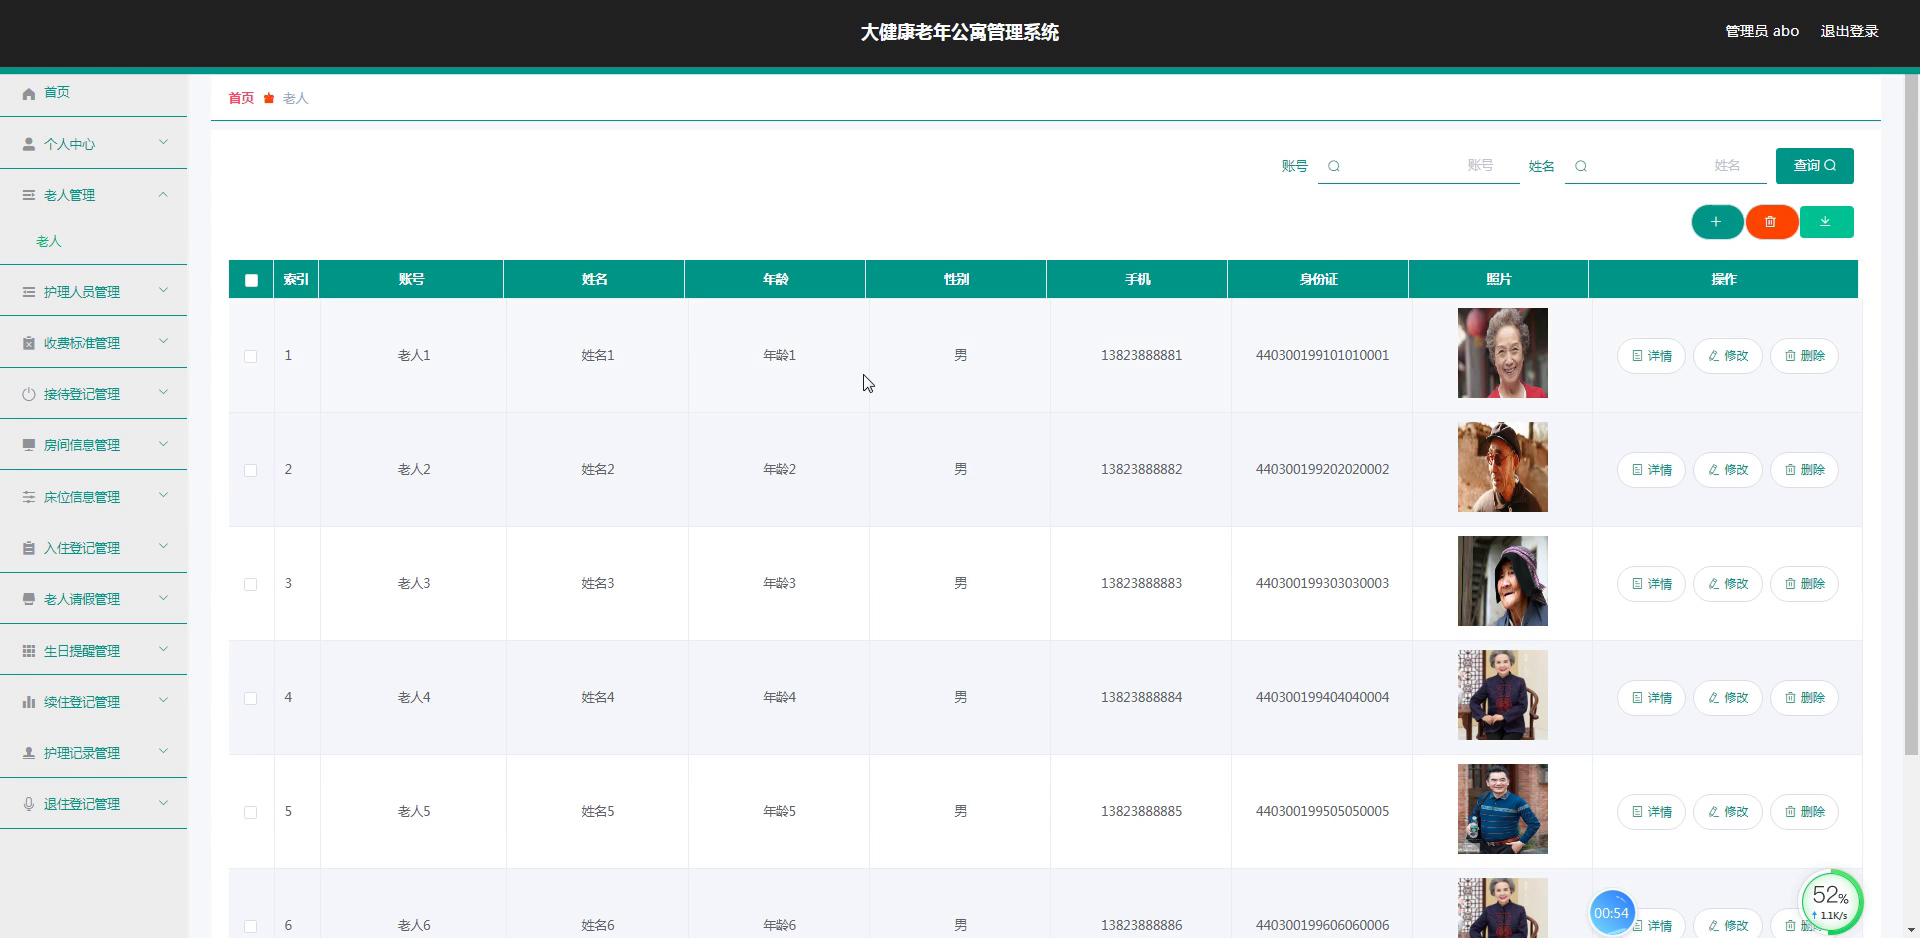Check the checkbox for row 老人2

click(x=251, y=470)
